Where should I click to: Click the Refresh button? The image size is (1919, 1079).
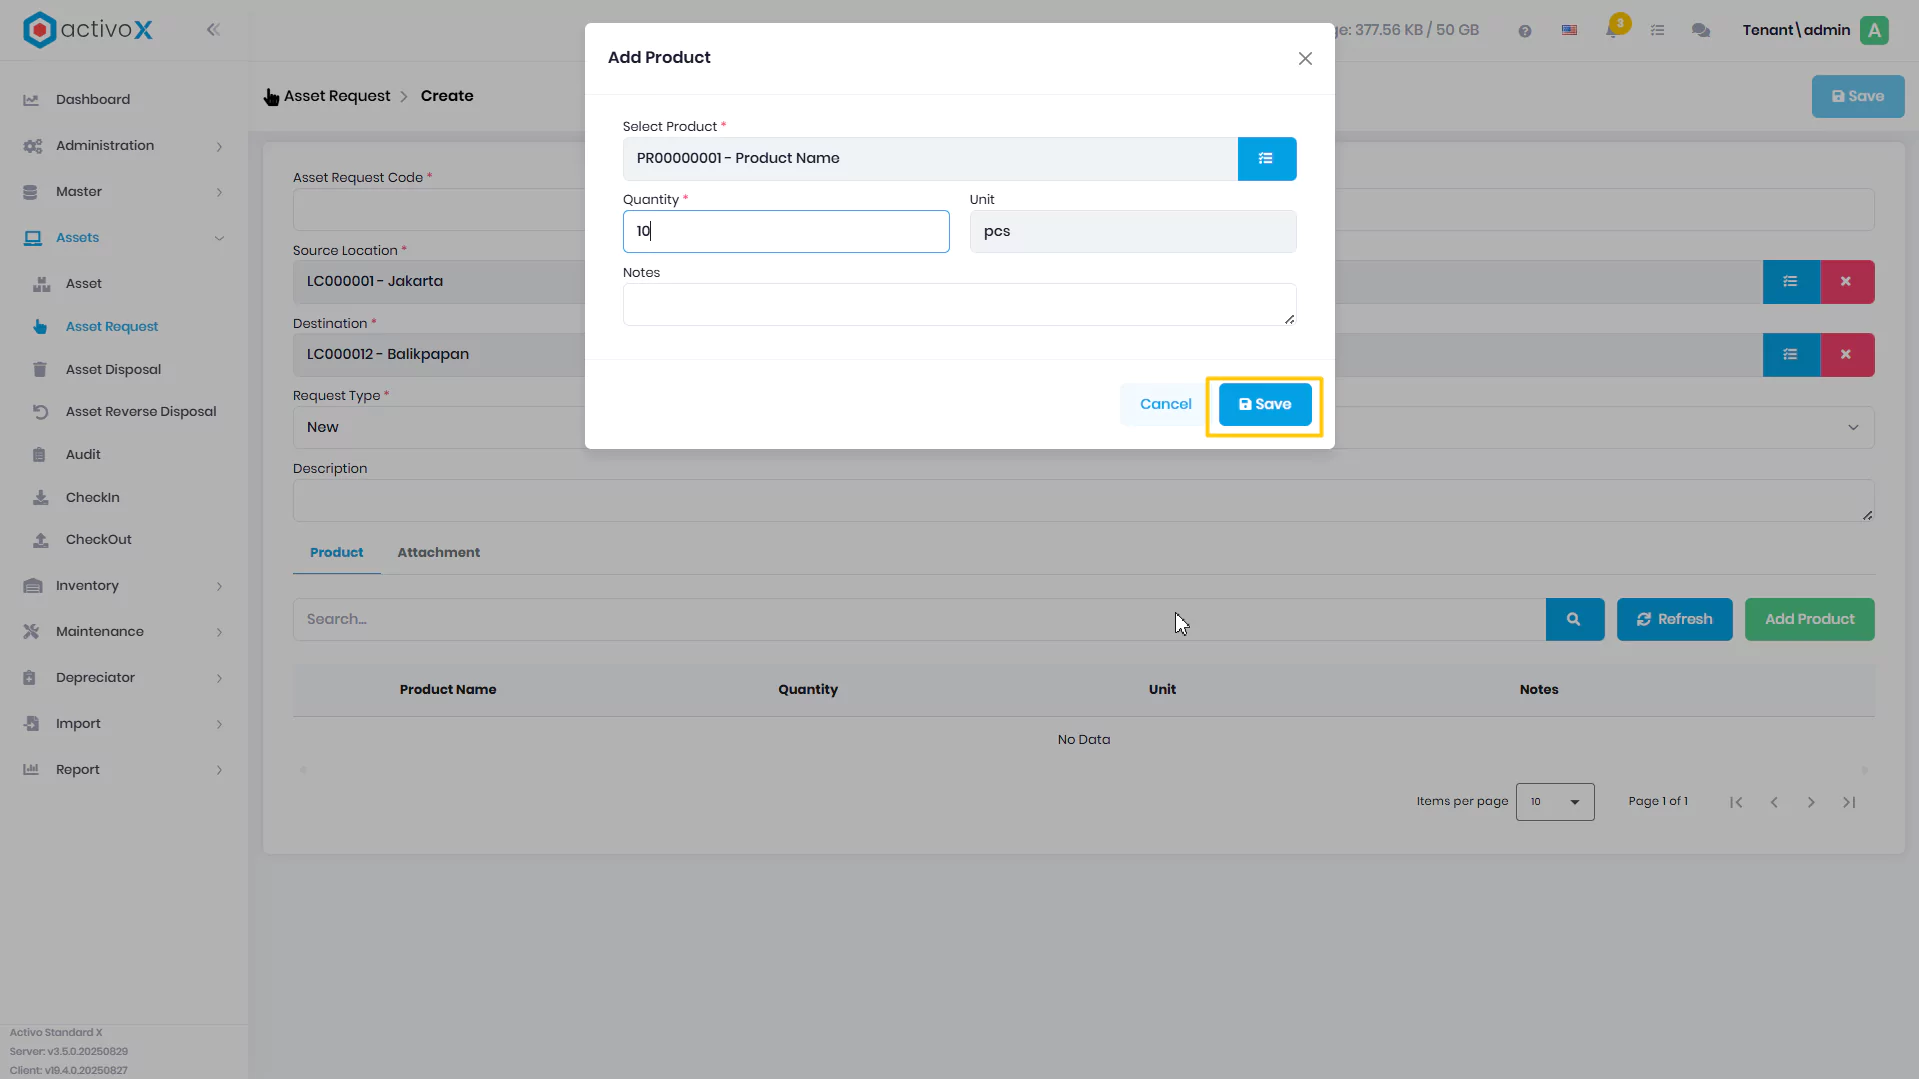click(1675, 620)
